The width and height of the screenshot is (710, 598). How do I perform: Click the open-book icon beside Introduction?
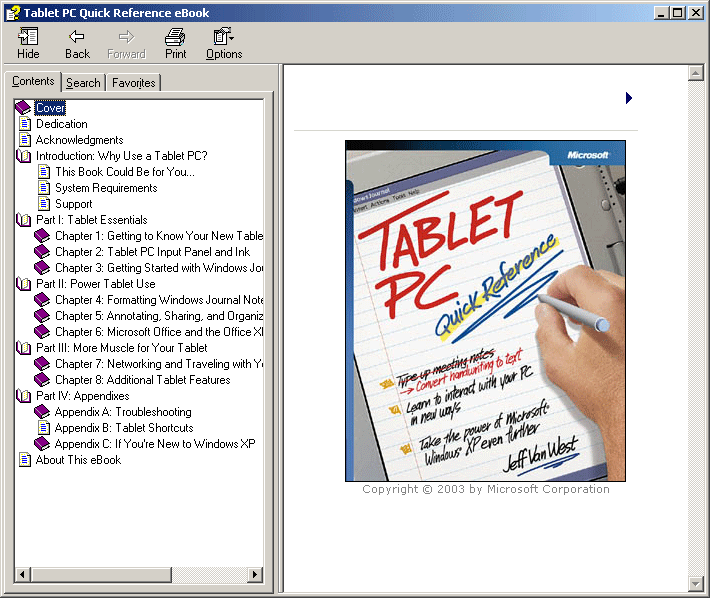click(x=24, y=156)
